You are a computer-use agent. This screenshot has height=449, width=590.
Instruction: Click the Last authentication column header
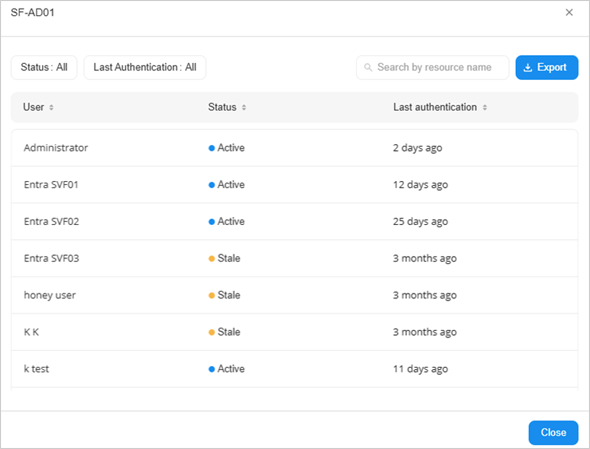tap(435, 107)
